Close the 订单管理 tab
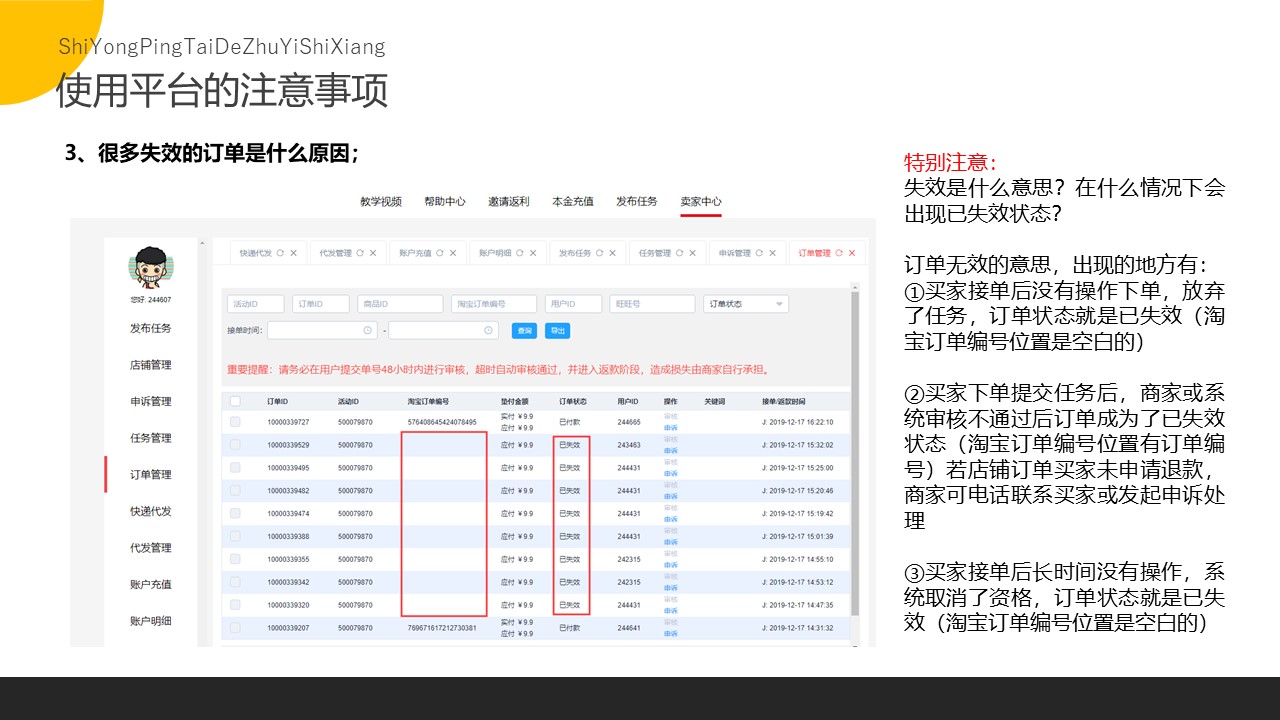 coord(852,253)
